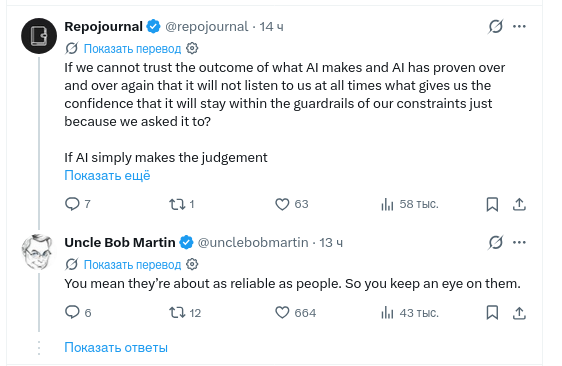This screenshot has width=562, height=366.
Task: Expand tweet text with Показать ещё
Action: tap(107, 175)
